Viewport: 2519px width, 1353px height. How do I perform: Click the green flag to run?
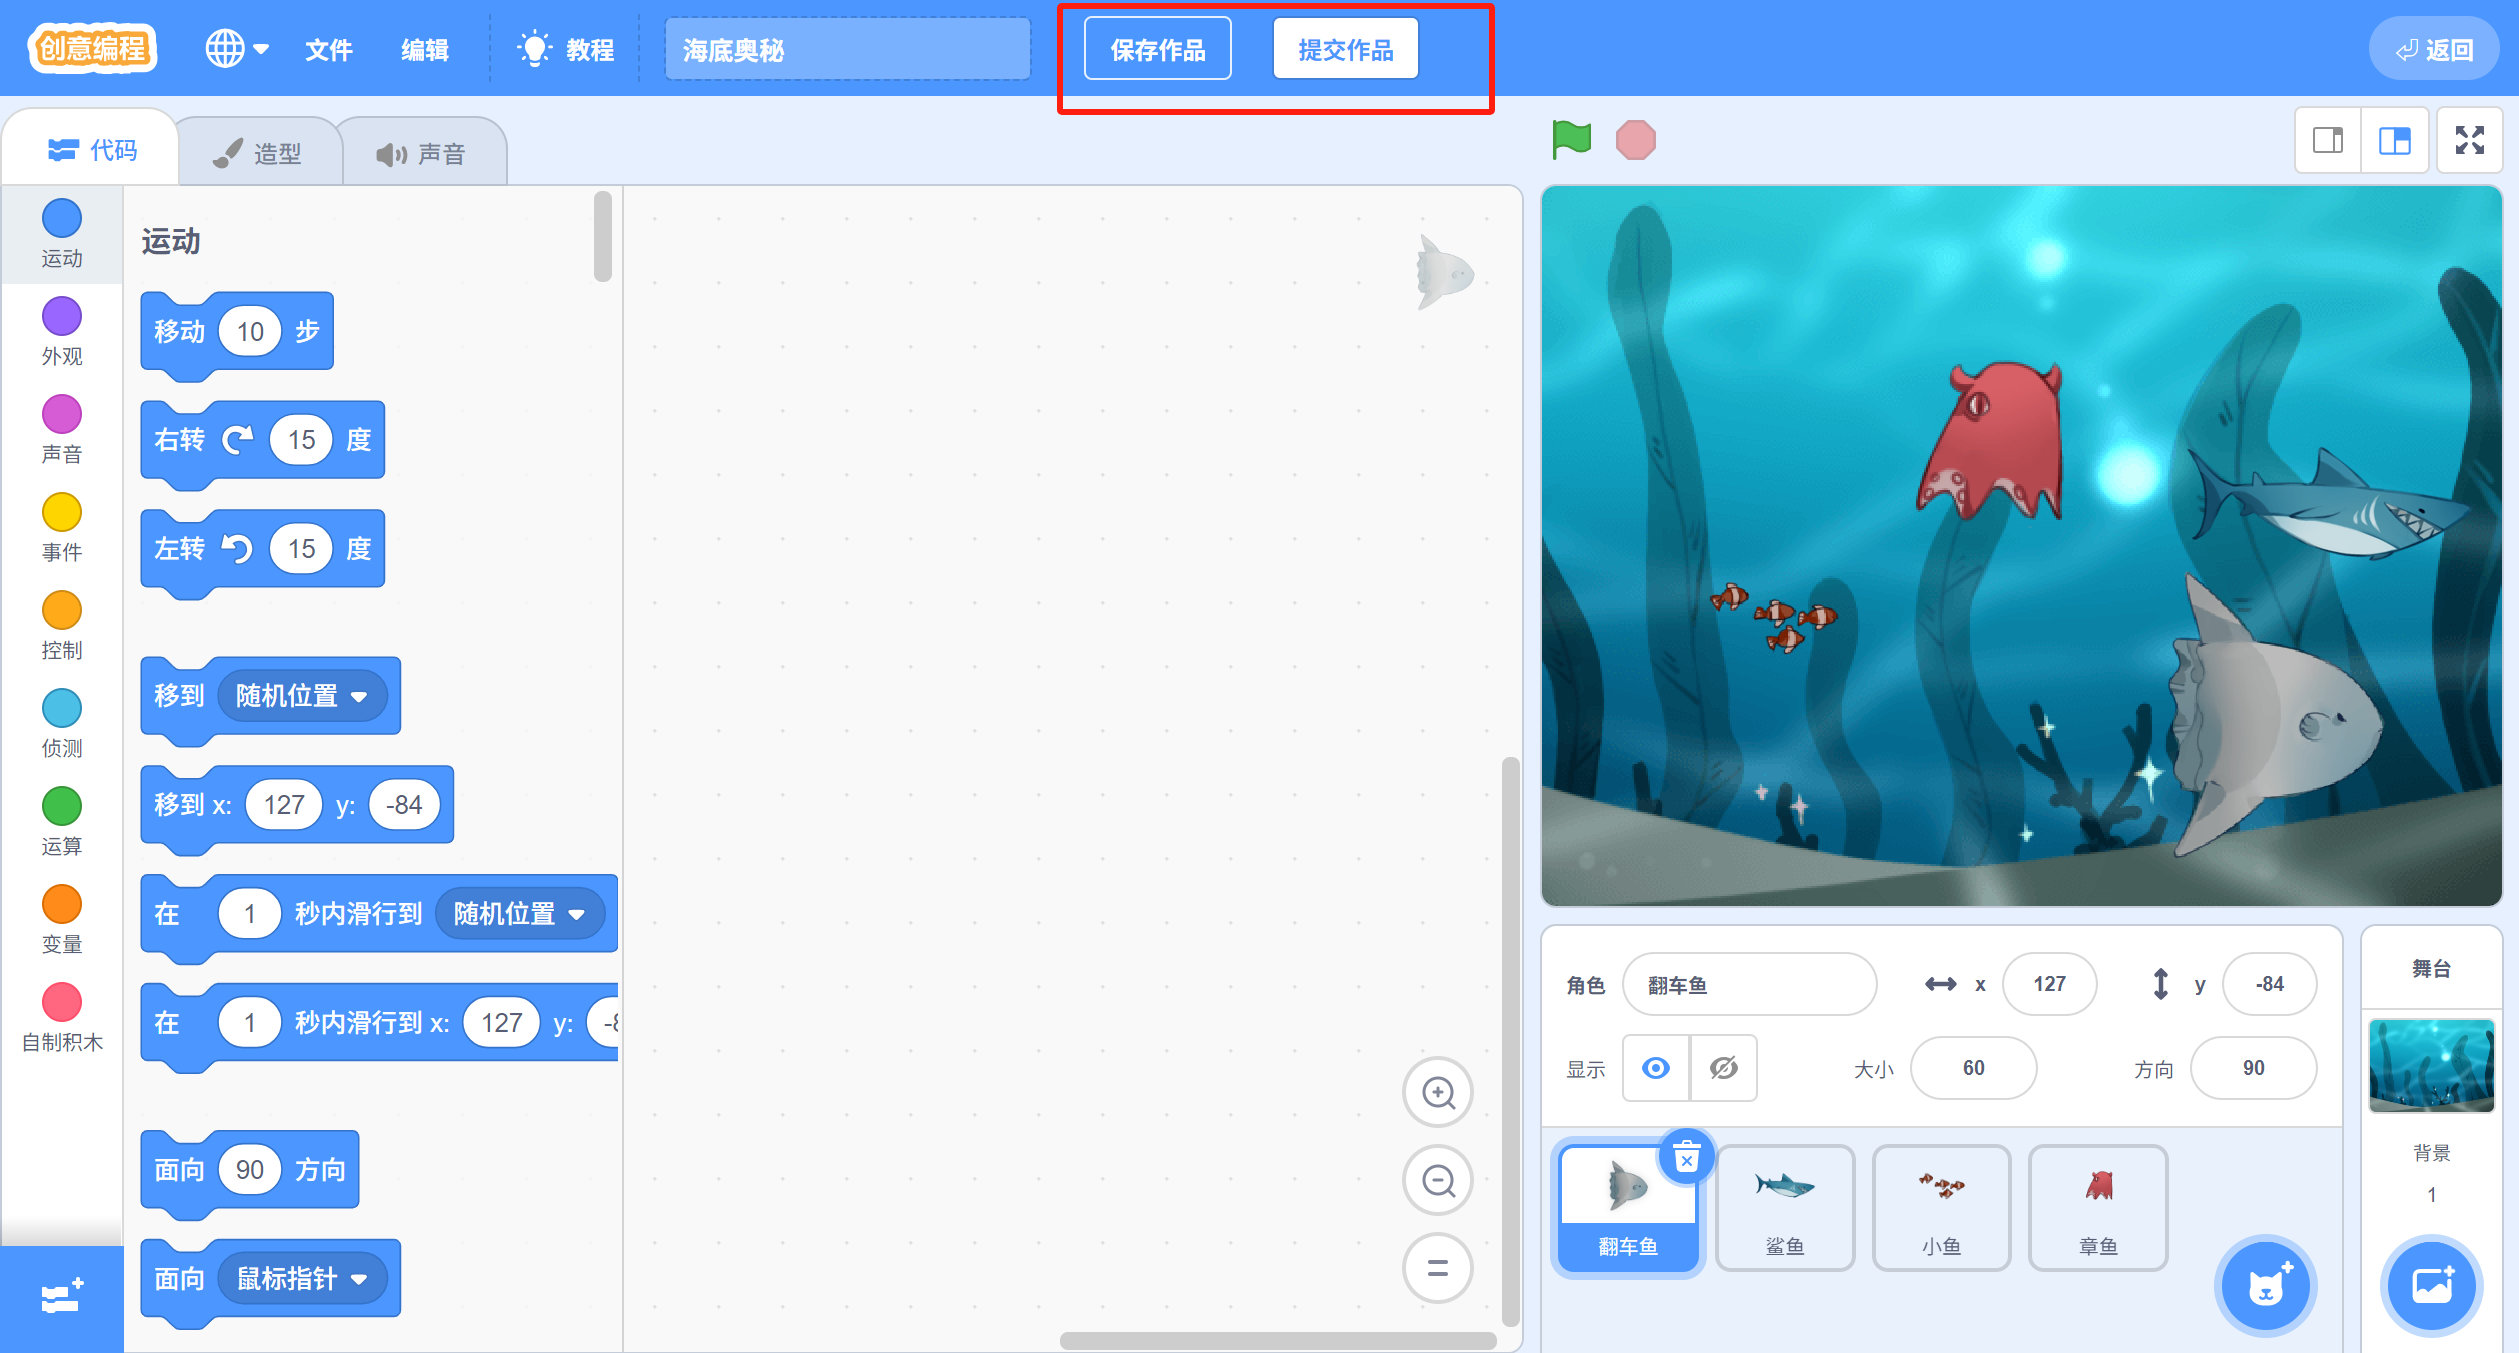[x=1571, y=139]
